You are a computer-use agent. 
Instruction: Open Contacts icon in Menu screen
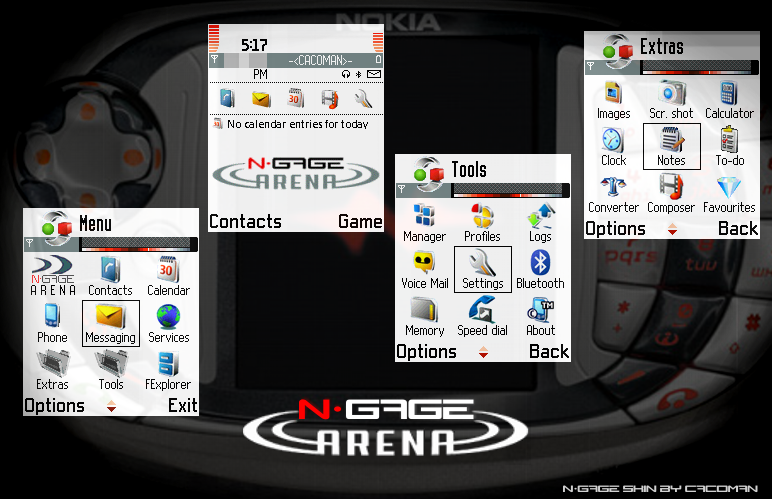click(x=110, y=276)
